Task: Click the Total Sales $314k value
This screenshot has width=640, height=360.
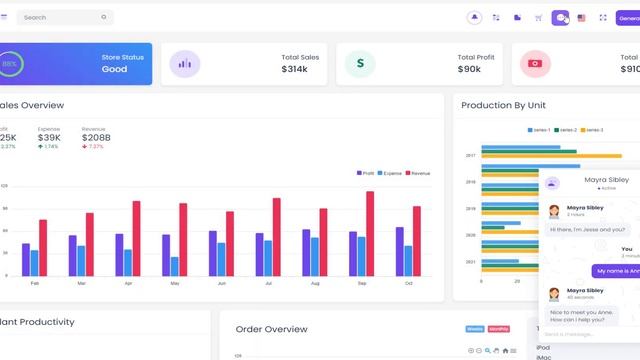Action: click(294, 69)
